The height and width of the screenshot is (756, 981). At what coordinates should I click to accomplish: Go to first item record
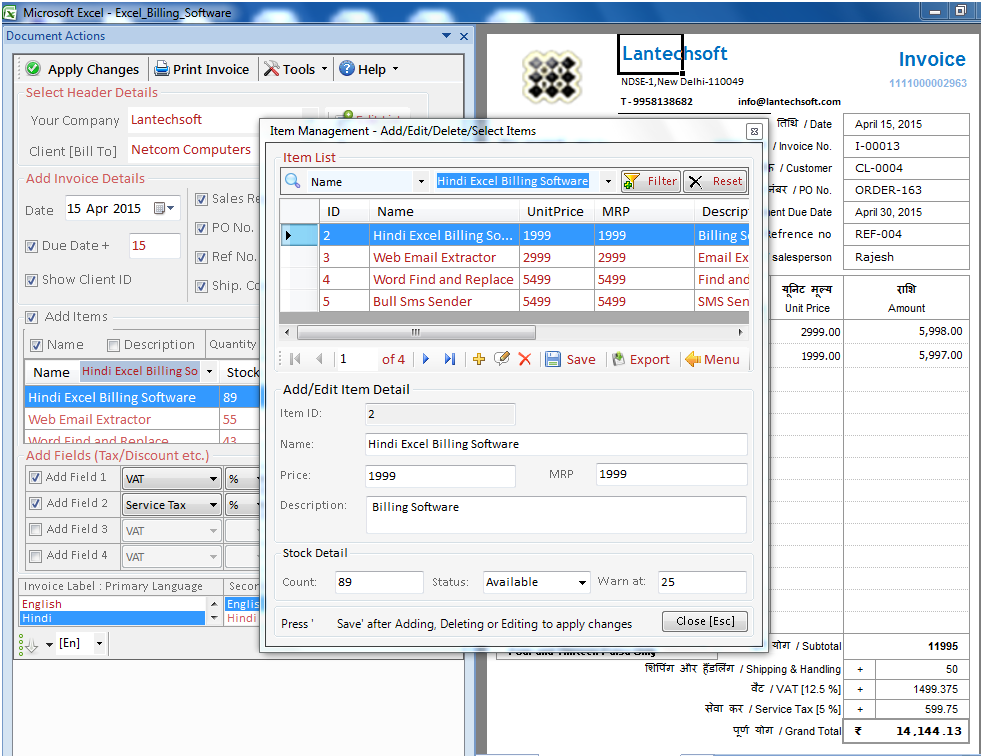click(295, 359)
